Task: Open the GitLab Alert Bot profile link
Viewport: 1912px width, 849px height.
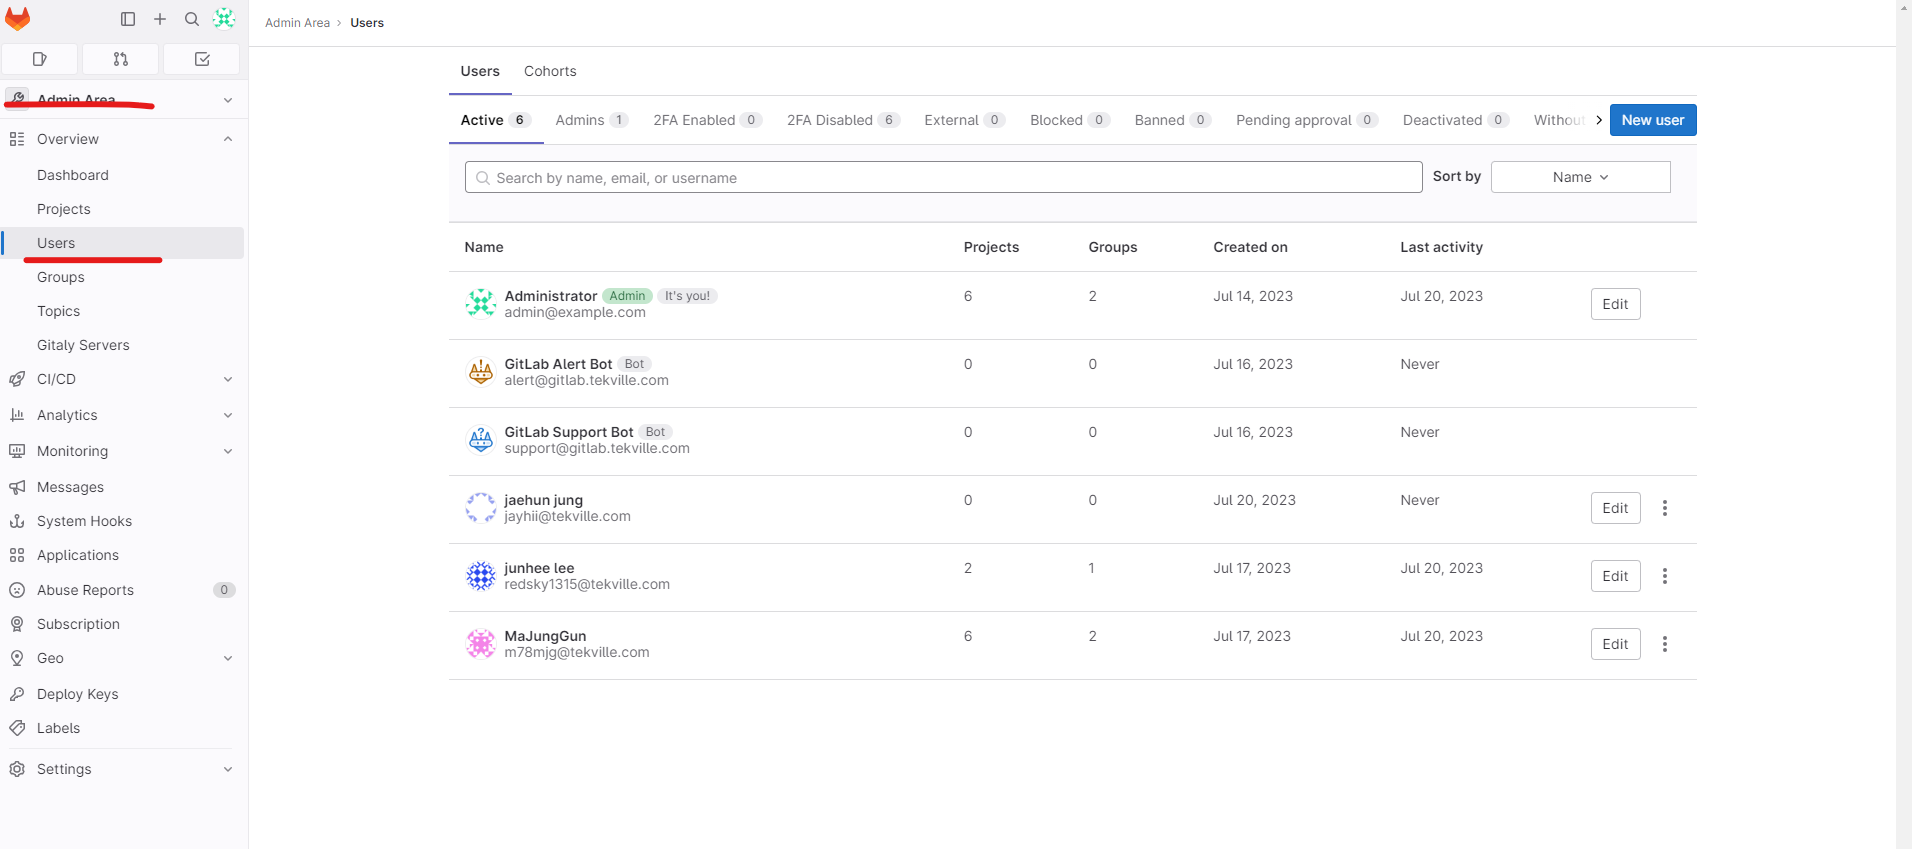Action: (558, 364)
